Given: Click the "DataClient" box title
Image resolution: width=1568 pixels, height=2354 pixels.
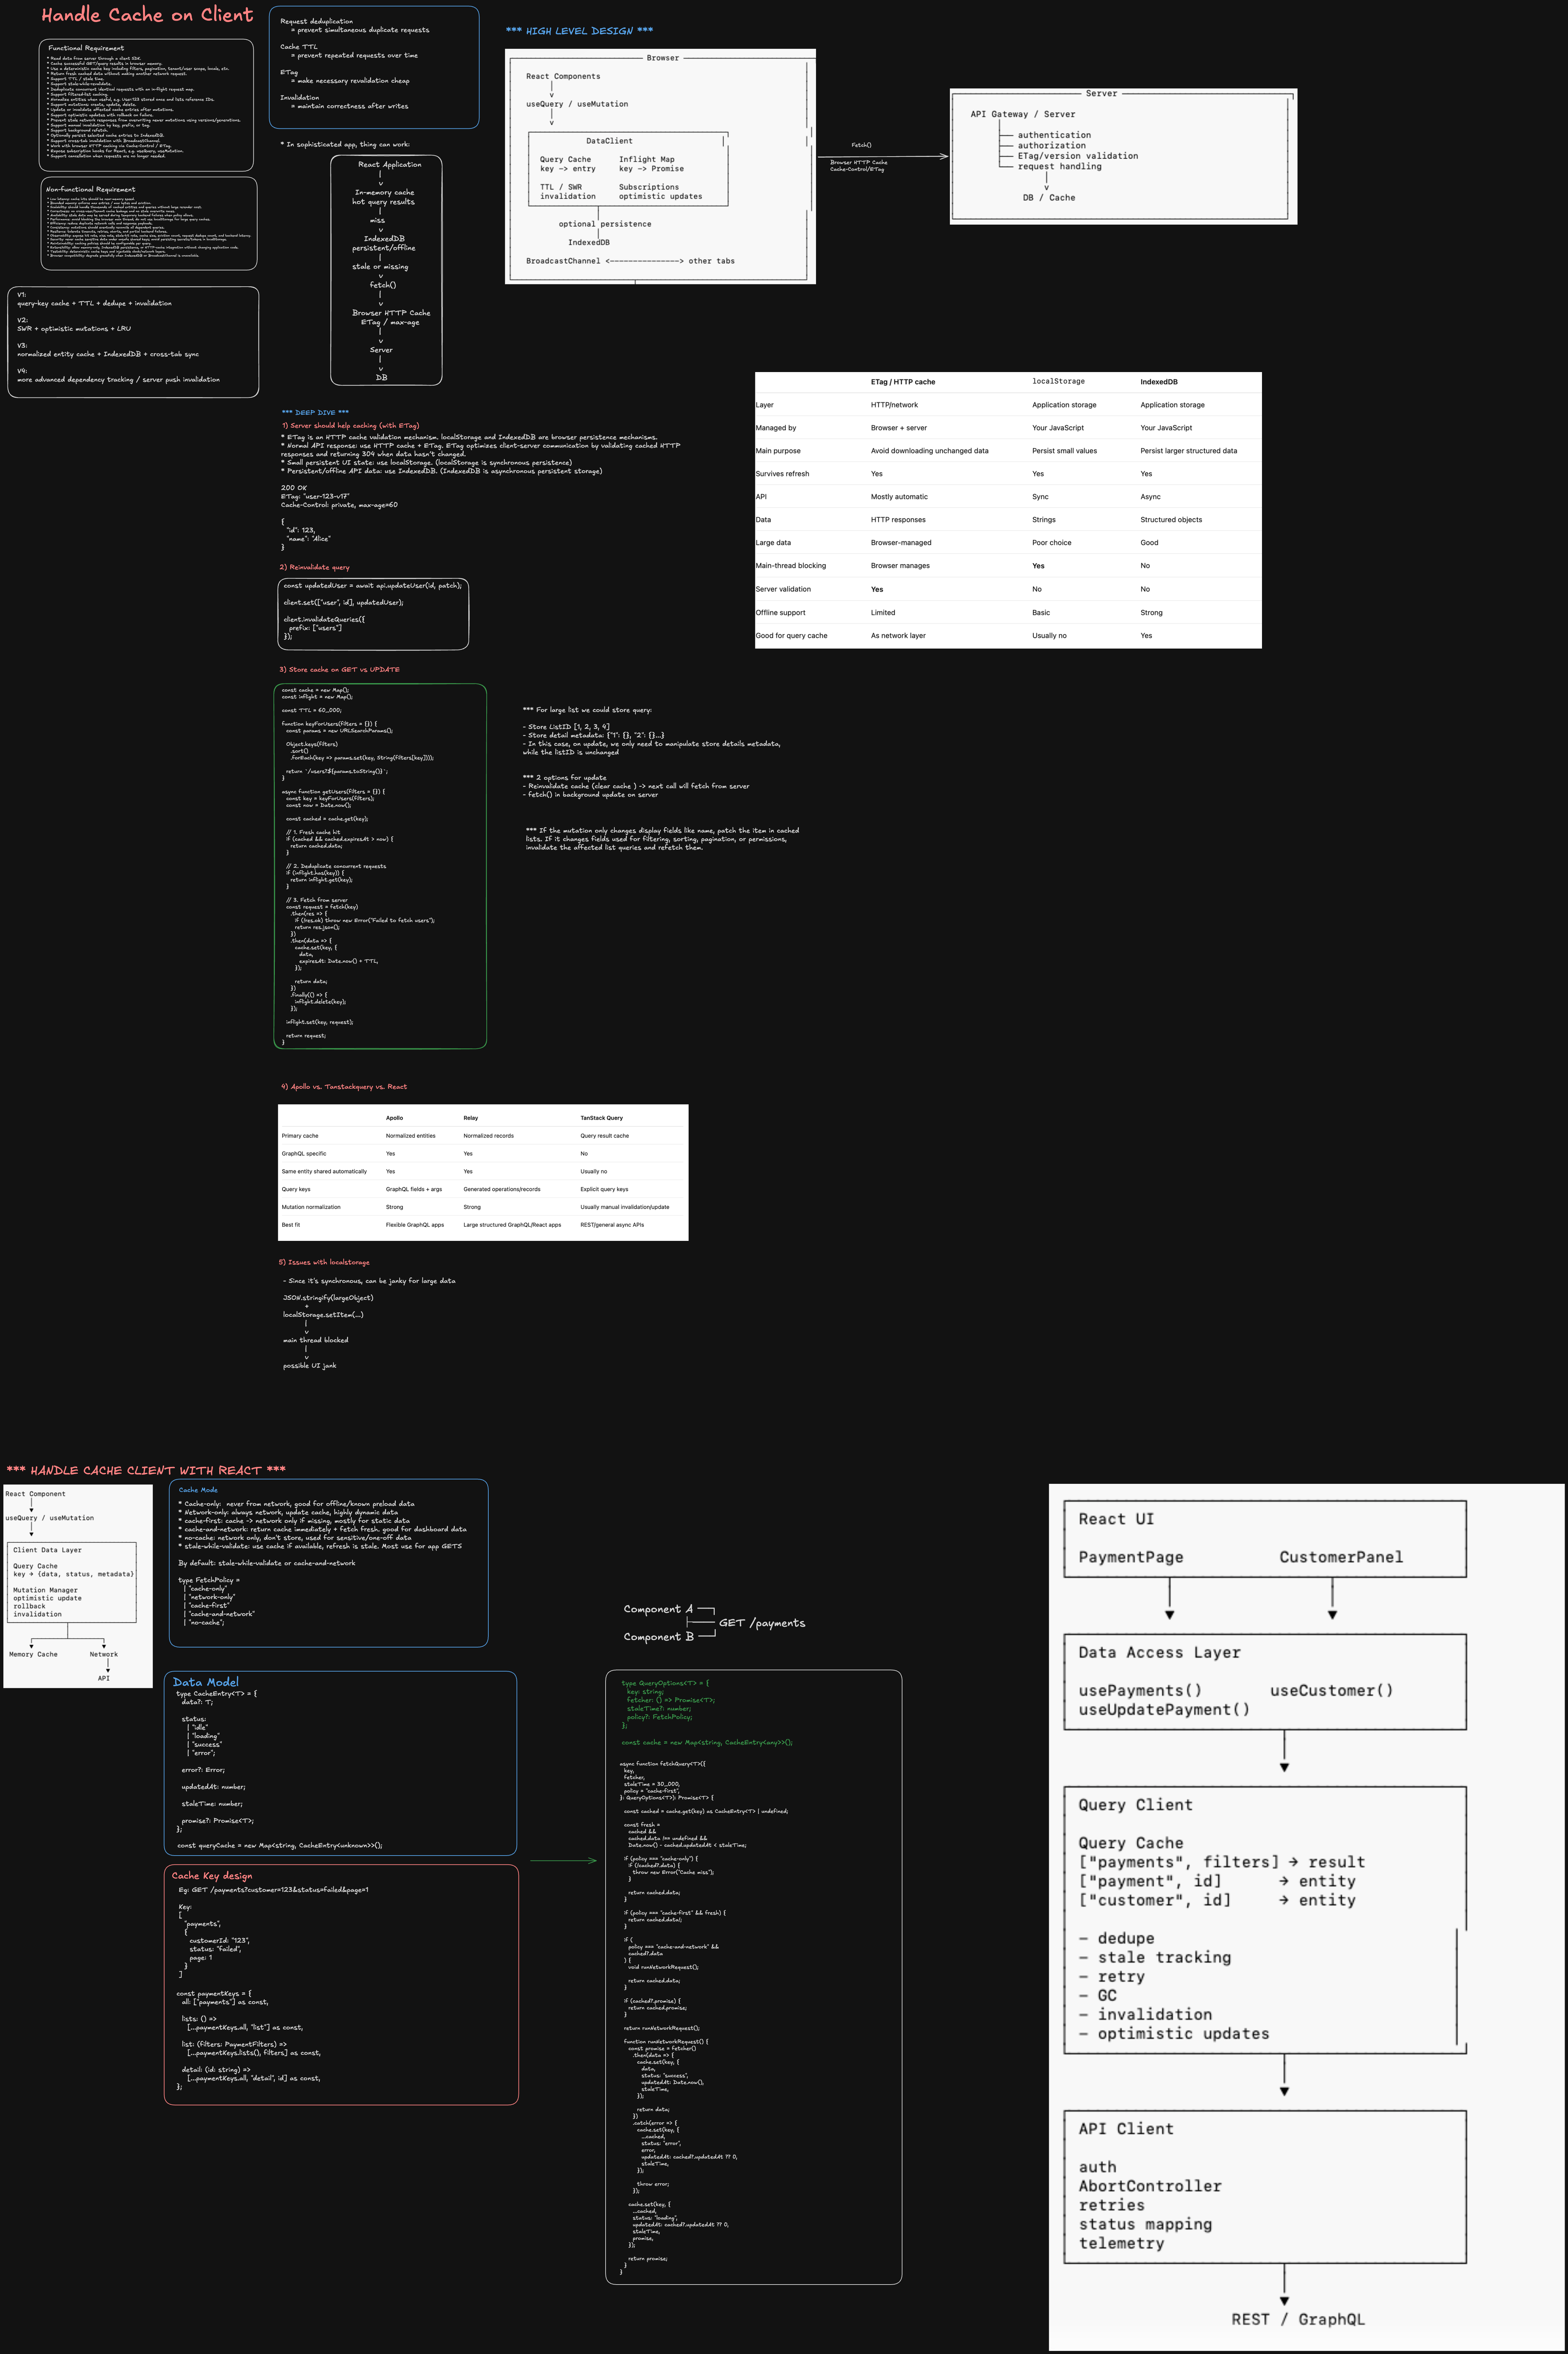Looking at the screenshot, I should [x=609, y=141].
